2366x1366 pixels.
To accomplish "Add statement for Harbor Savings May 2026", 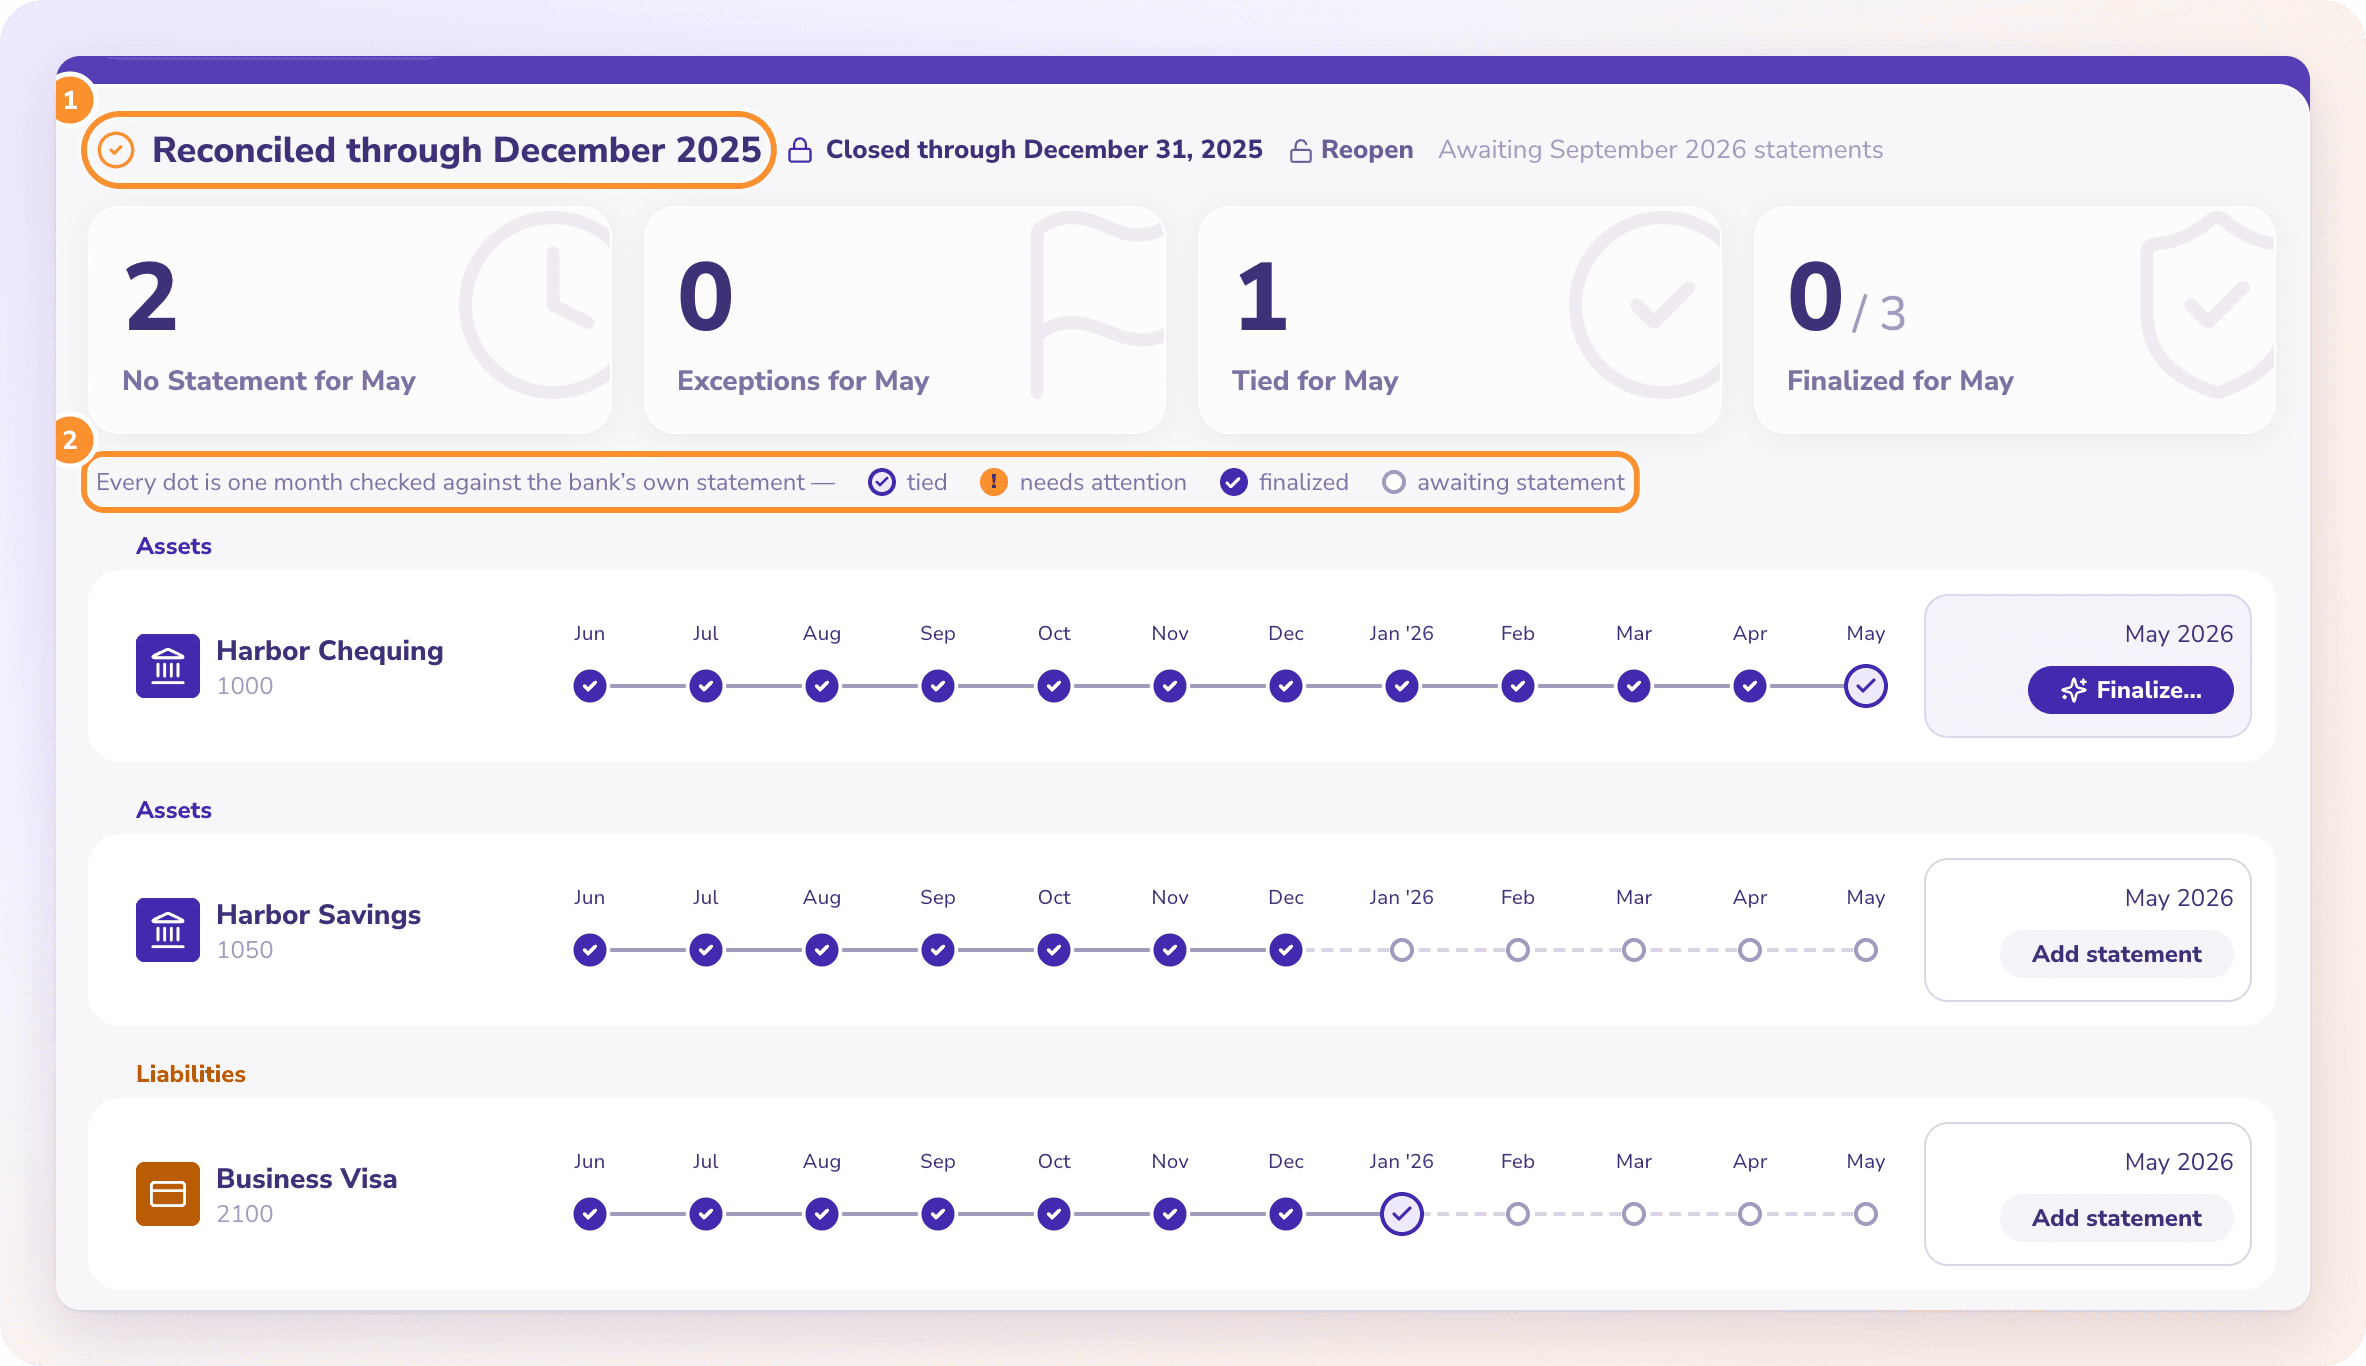I will (2116, 954).
